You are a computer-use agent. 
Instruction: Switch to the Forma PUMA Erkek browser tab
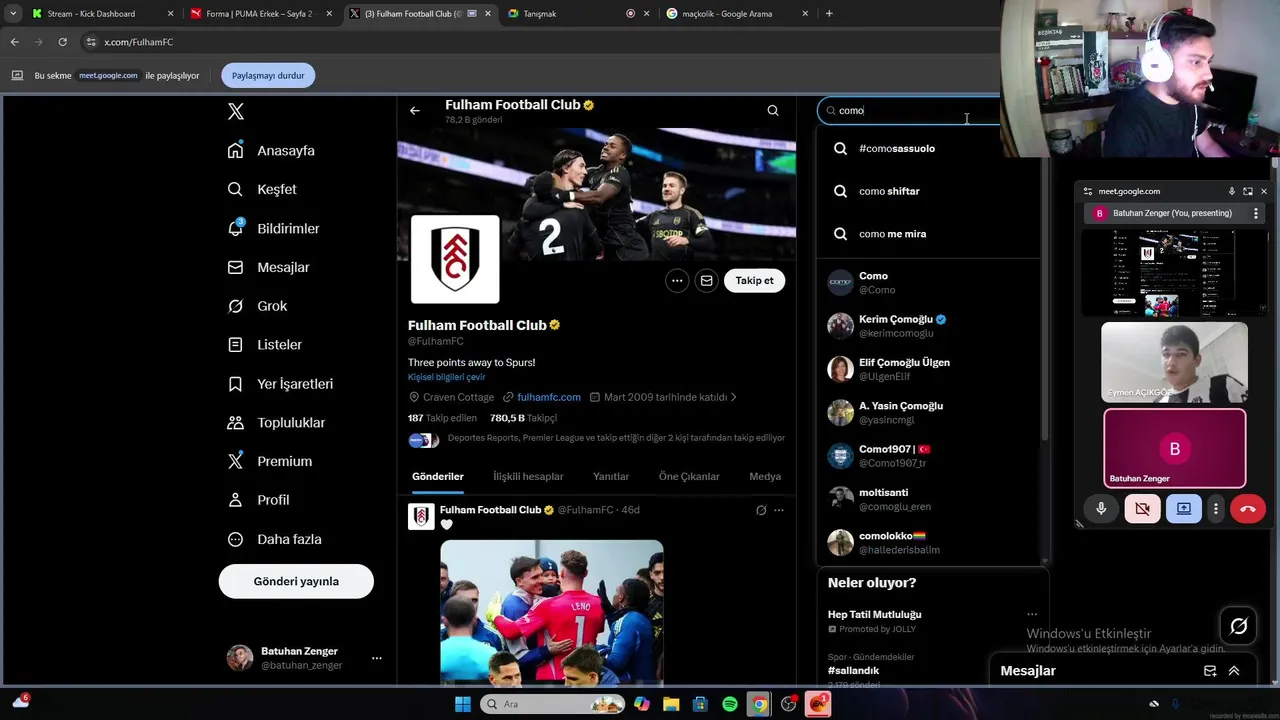click(260, 13)
